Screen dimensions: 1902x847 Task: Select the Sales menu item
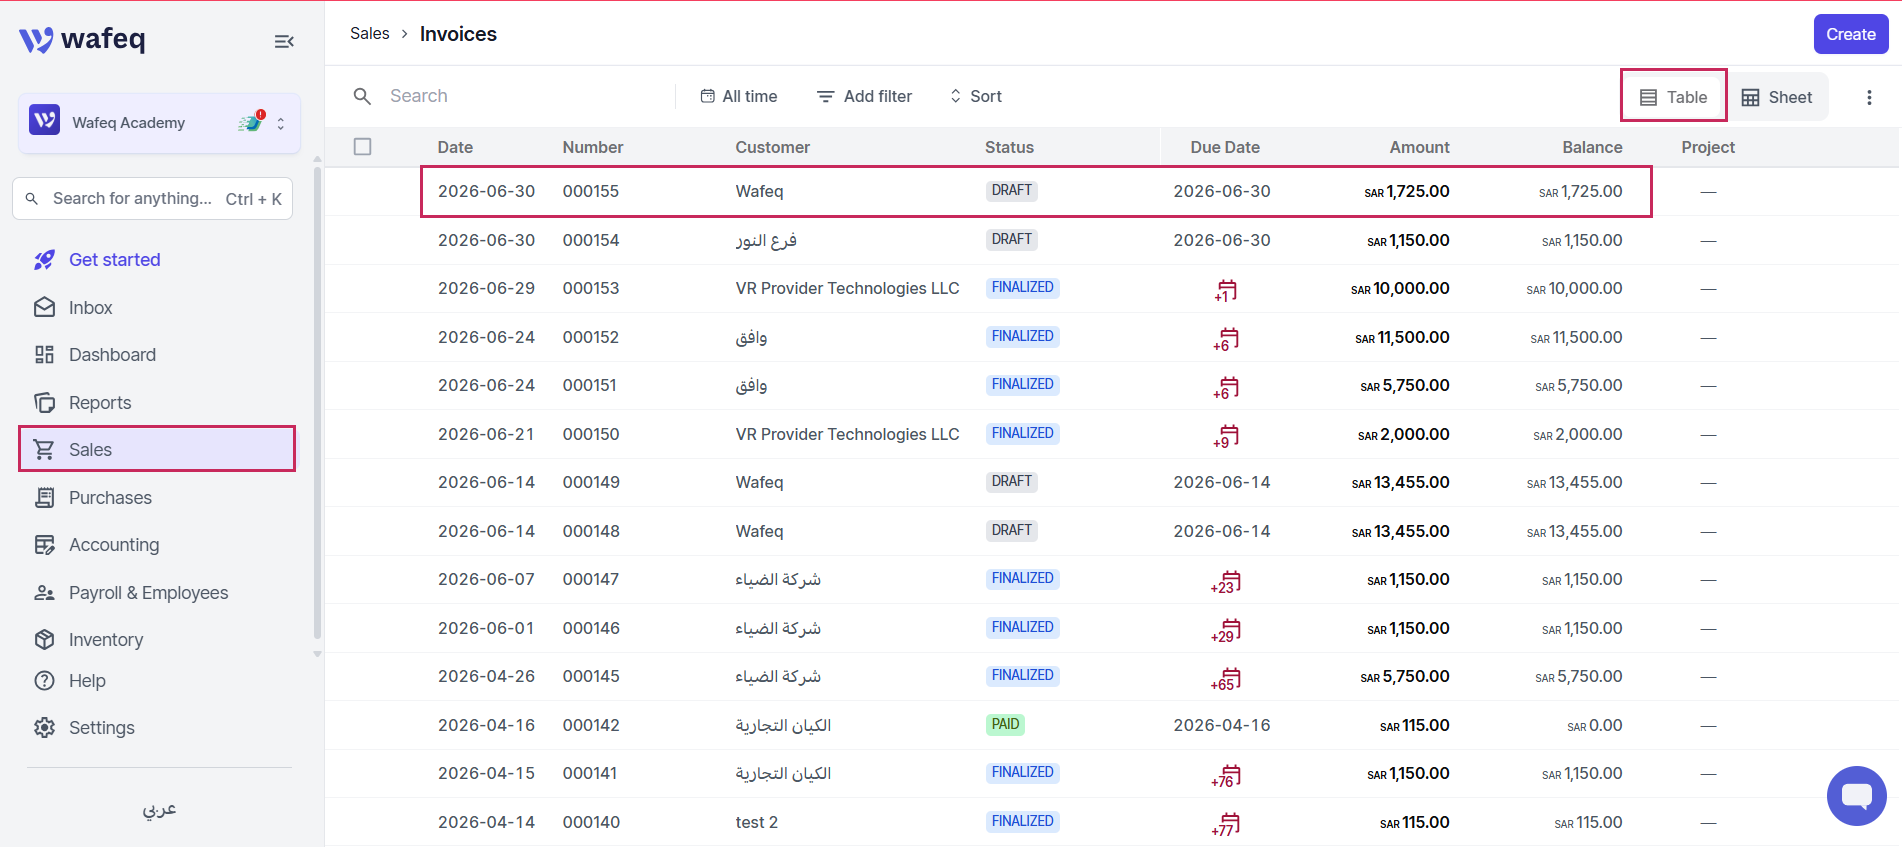(x=157, y=449)
